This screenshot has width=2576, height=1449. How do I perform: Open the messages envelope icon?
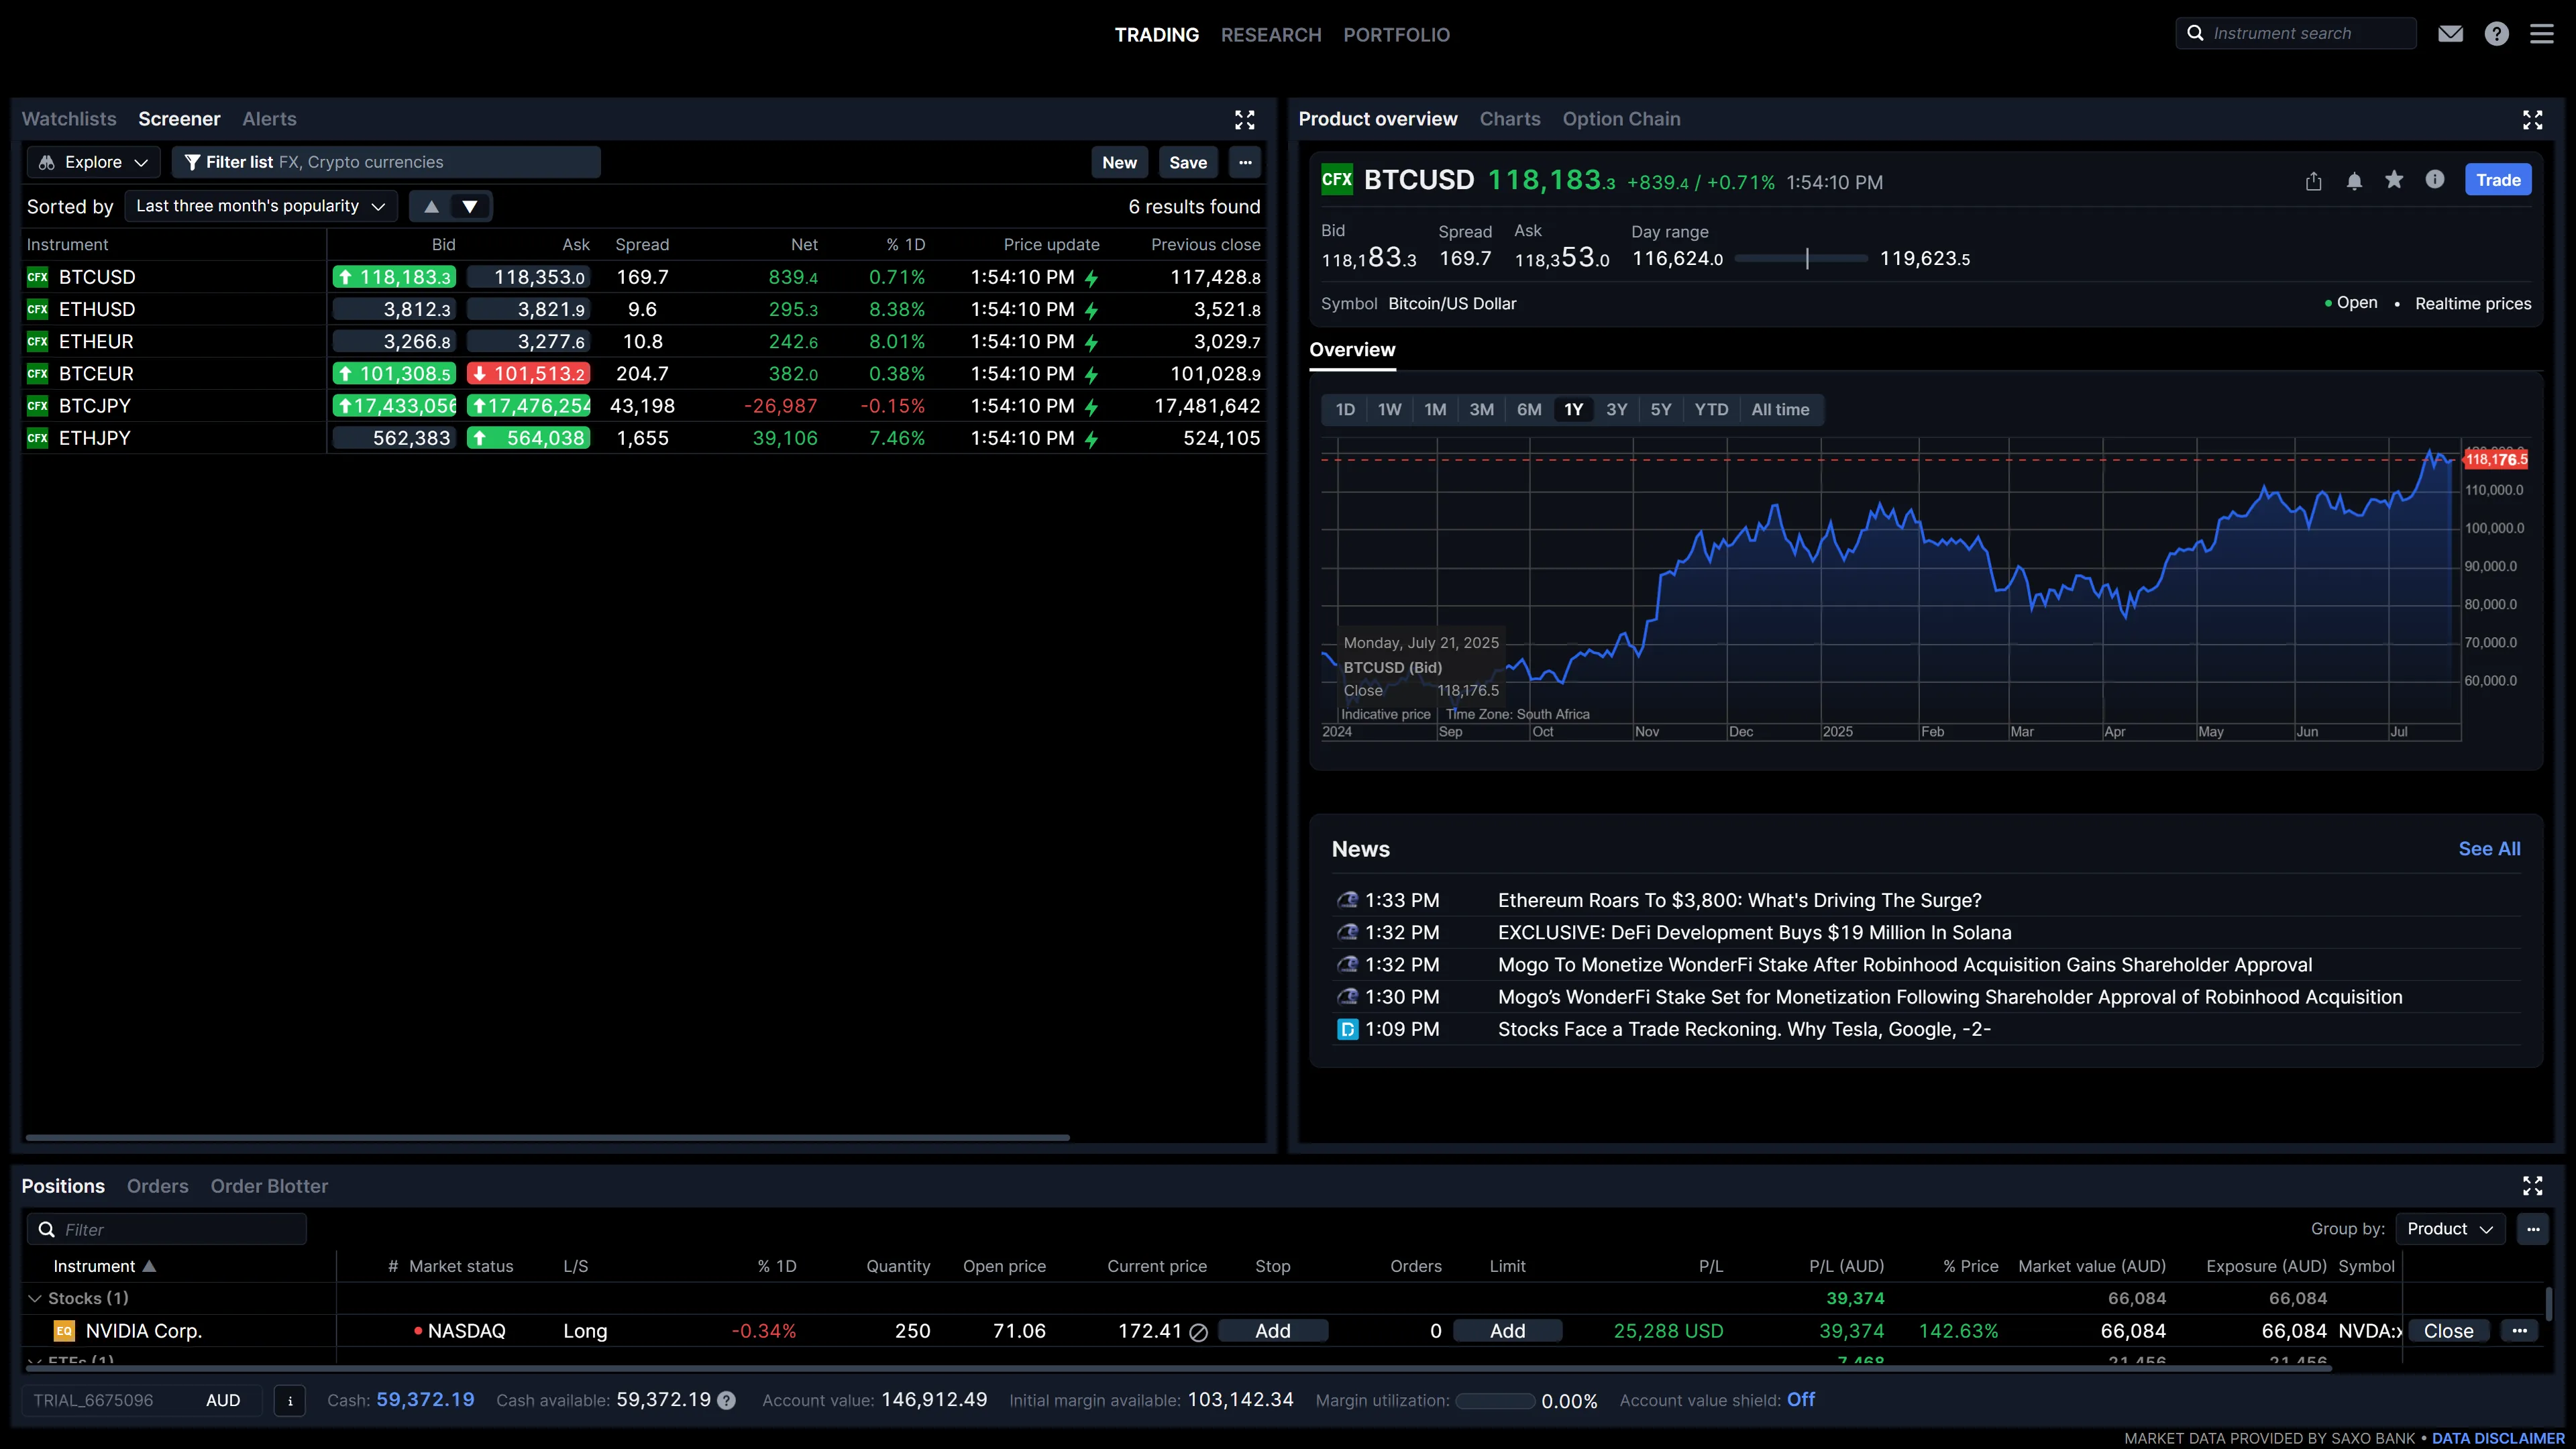2450,34
